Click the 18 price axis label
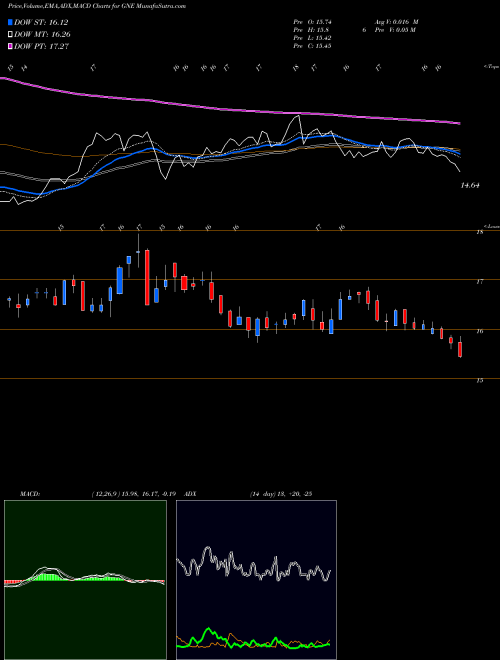The width and height of the screenshot is (500, 660). pos(479,232)
